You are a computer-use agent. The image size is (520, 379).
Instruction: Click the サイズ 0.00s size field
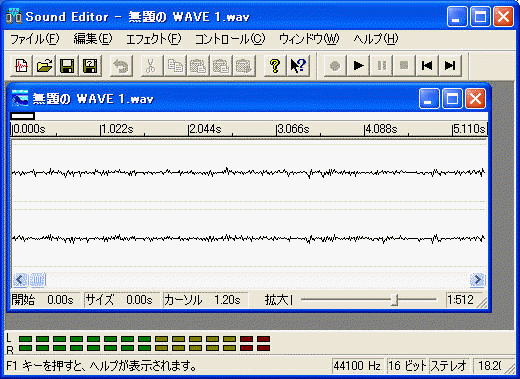(x=122, y=300)
